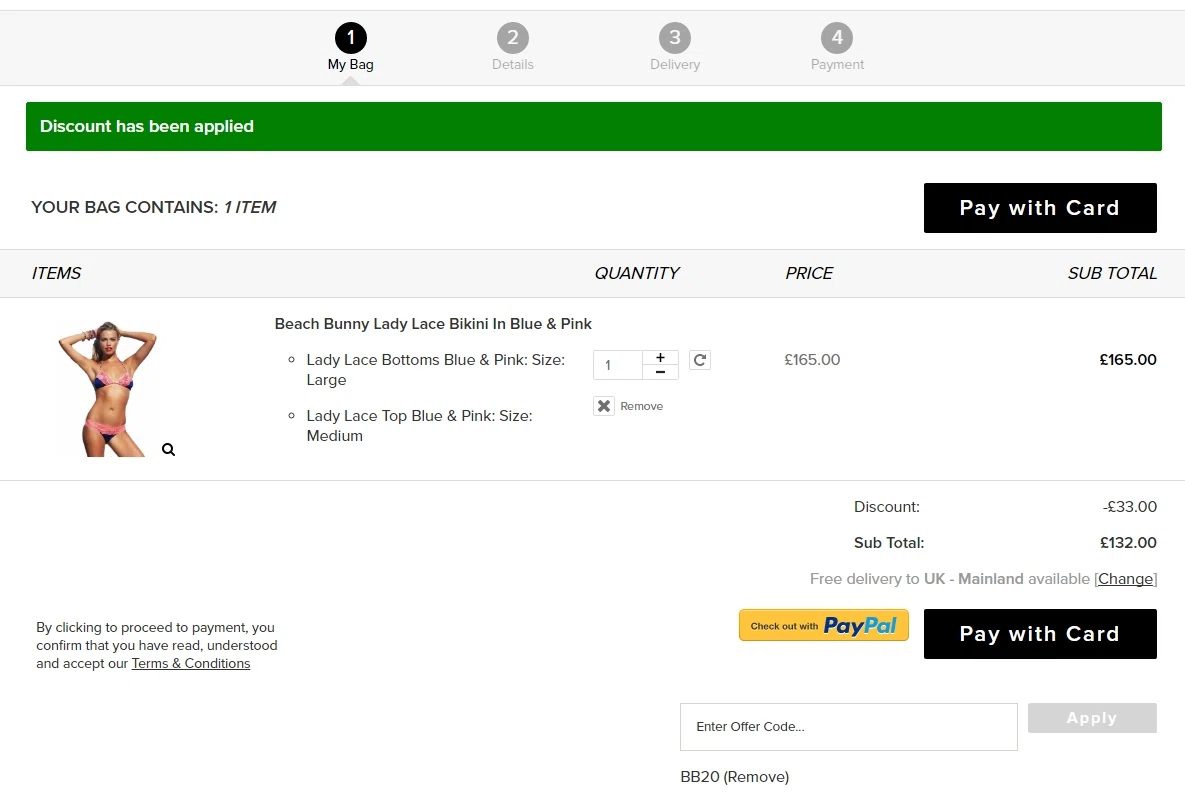Viewport: 1185px width, 793px height.
Task: Click the magnifier icon on product image
Action: (169, 450)
